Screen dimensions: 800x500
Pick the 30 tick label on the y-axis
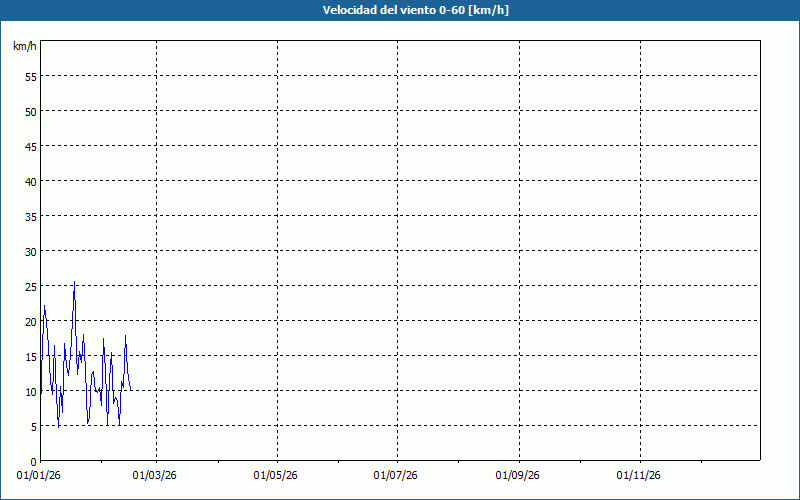30,251
